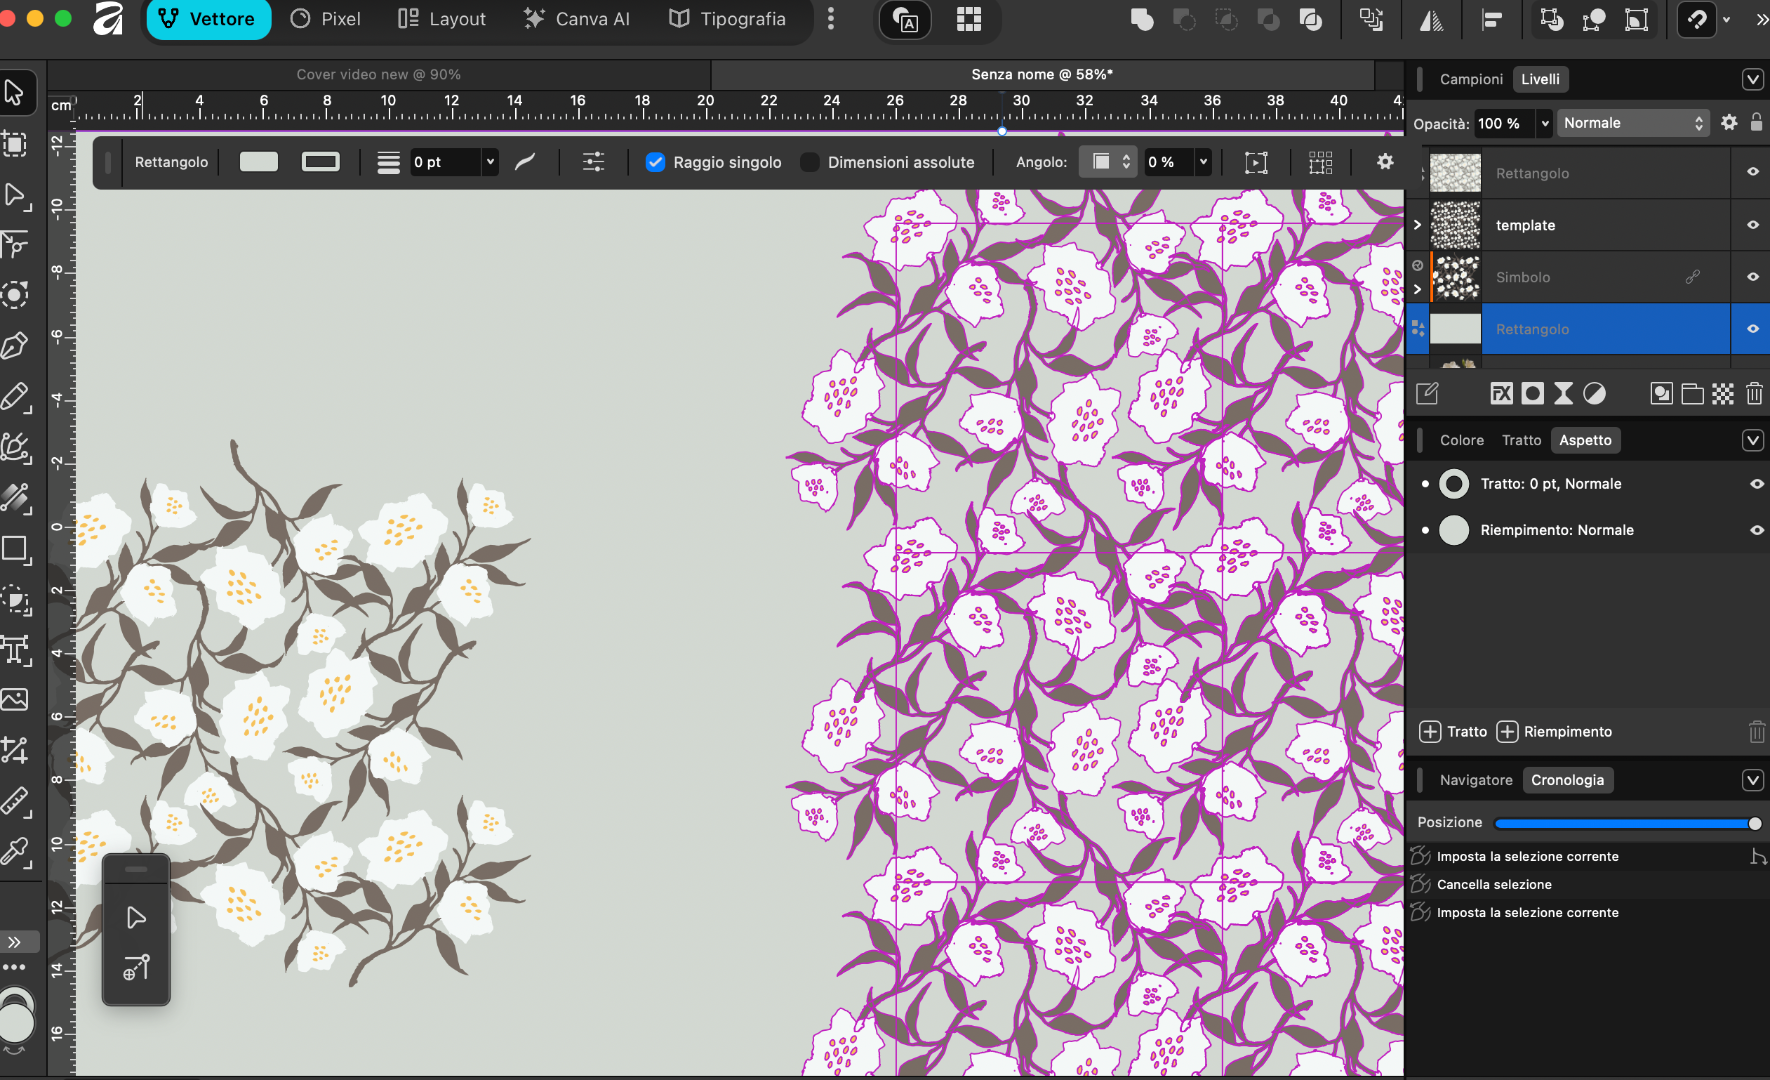Click the add Riempimento button

coord(1555,732)
